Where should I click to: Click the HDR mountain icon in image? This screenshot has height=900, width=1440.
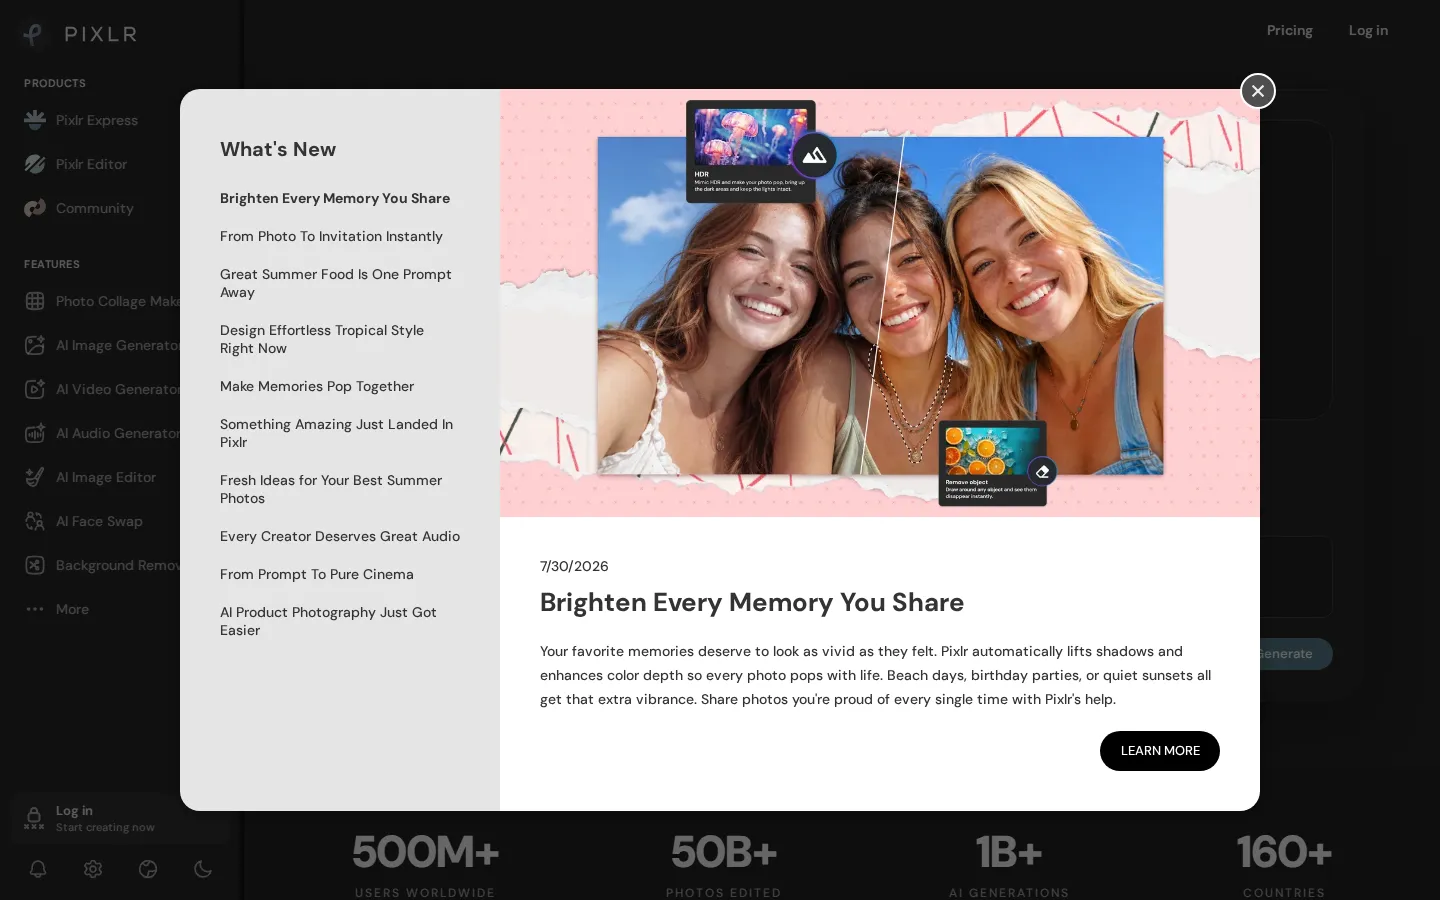815,155
